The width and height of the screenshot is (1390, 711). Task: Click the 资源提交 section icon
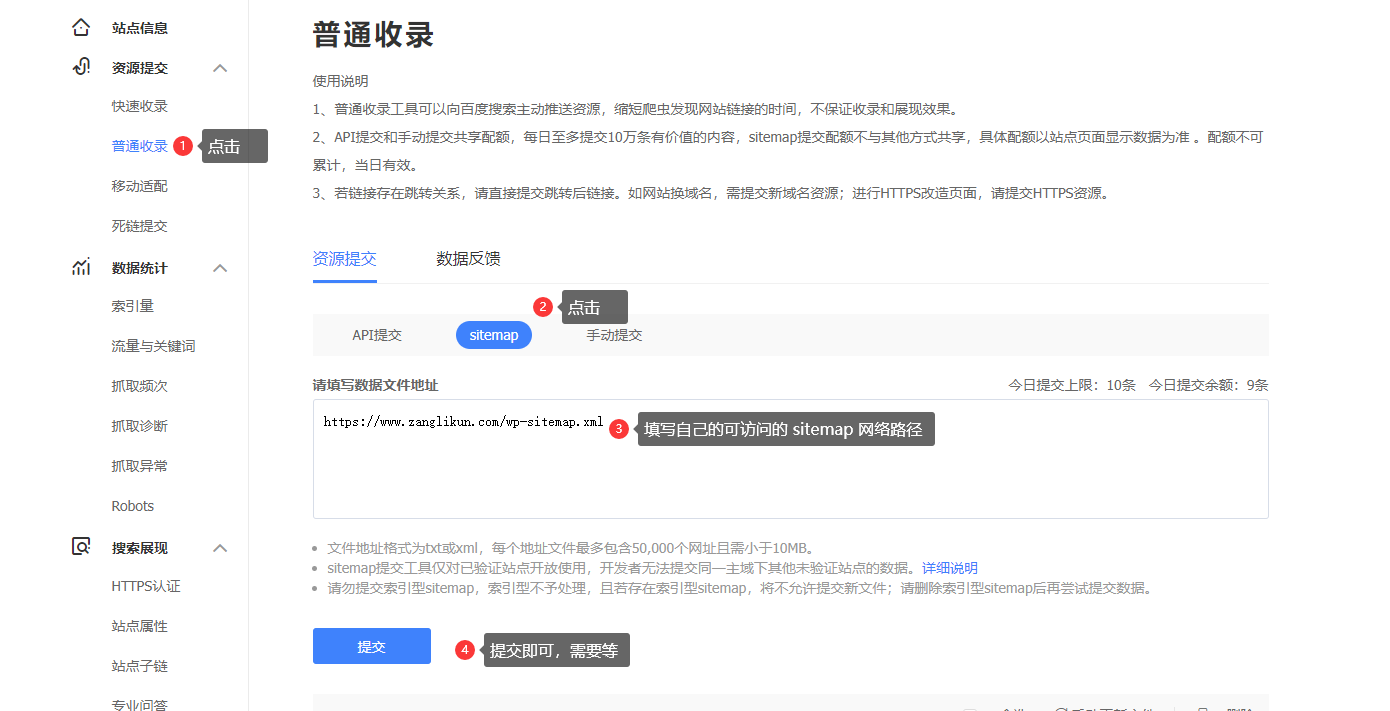[x=81, y=68]
